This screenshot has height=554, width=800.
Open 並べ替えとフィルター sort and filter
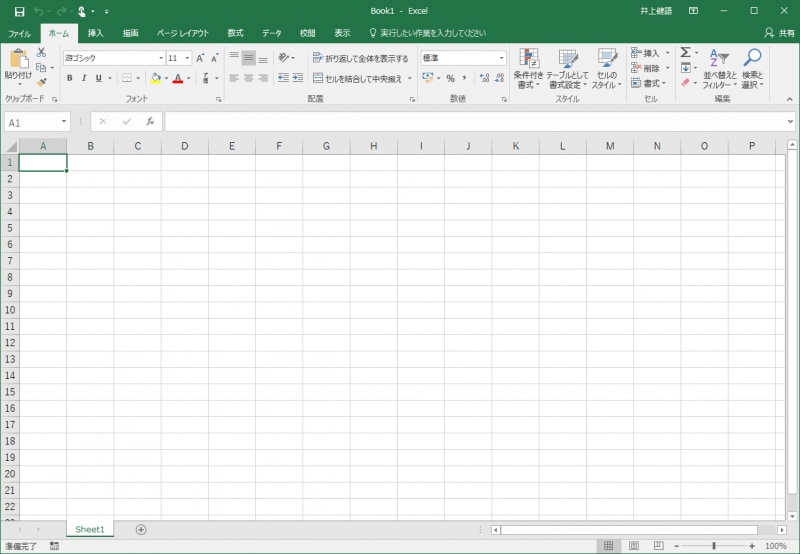pos(719,69)
